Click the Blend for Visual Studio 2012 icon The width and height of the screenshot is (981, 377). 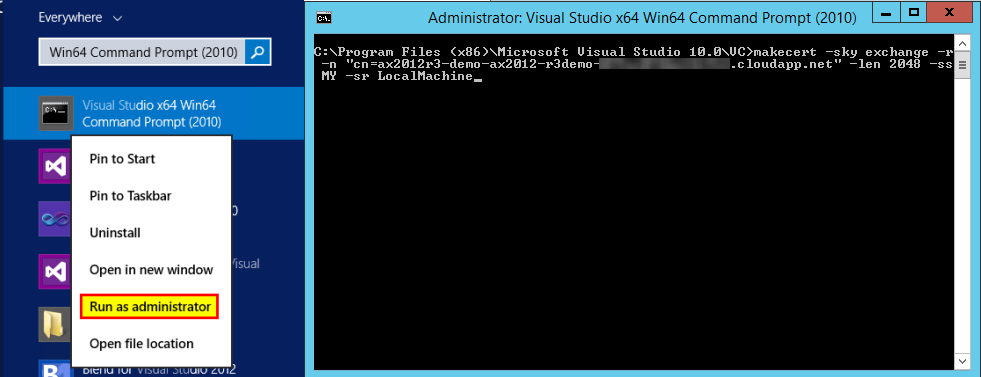pos(54,368)
